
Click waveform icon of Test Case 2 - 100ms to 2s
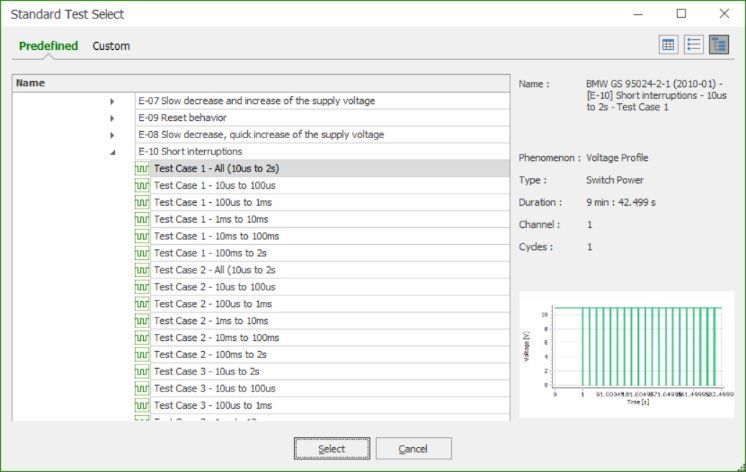[x=142, y=354]
